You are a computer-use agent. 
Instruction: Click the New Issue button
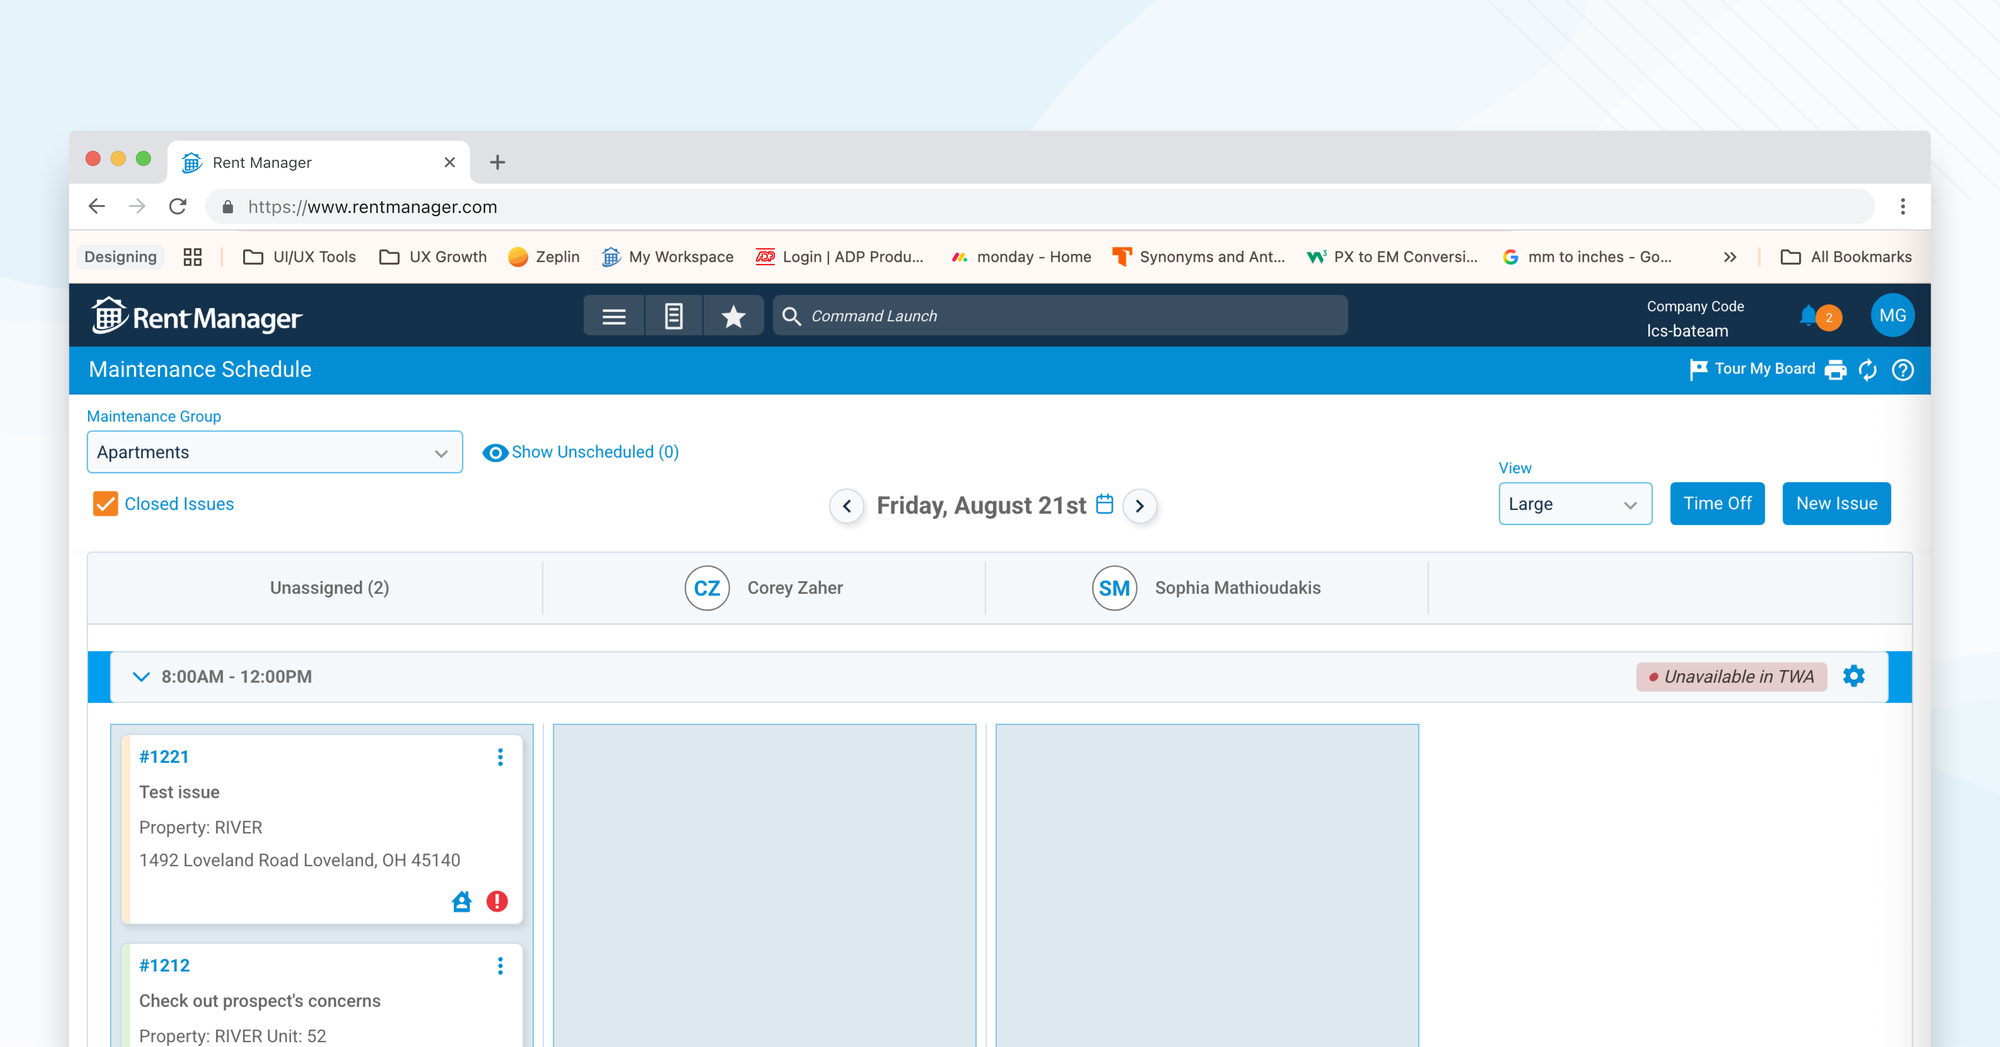pos(1836,504)
